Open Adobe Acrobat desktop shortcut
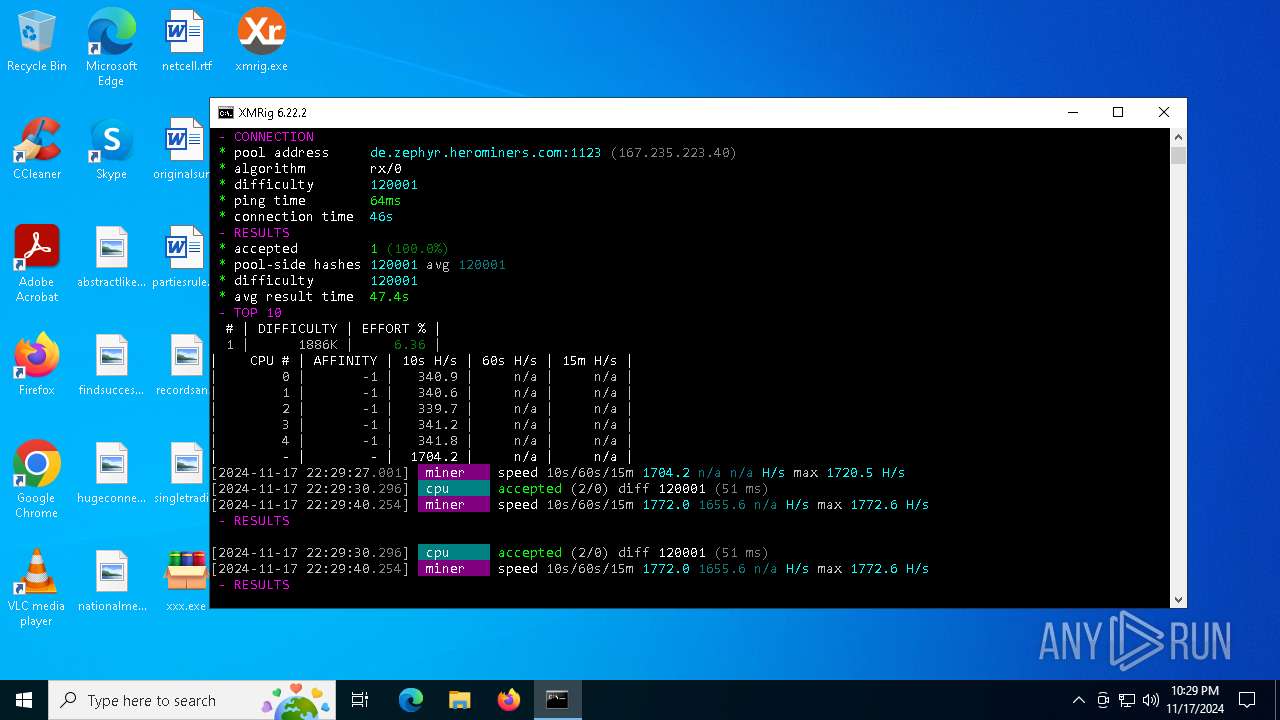 coord(37,264)
